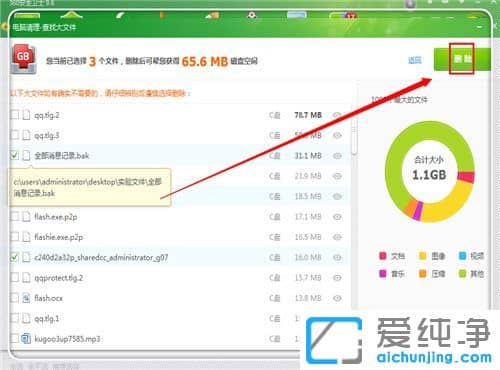Click the C盘 label in the flash.ocx row
This screenshot has height=370, width=500.
[x=275, y=298]
